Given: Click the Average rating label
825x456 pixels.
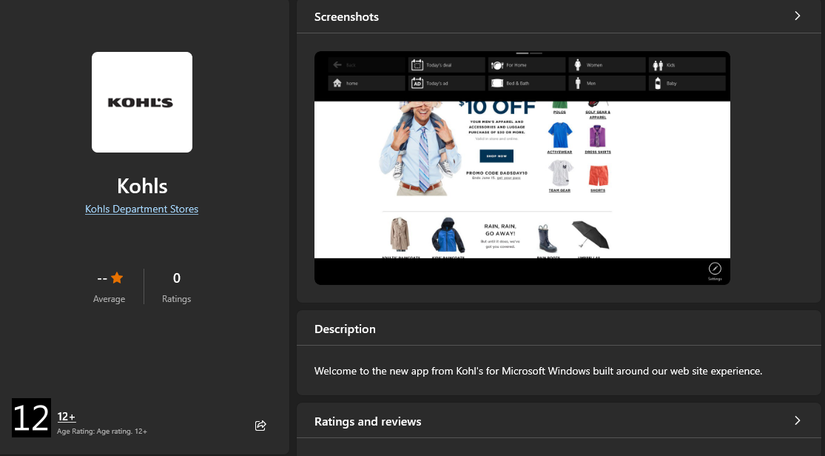Looking at the screenshot, I should click(109, 299).
